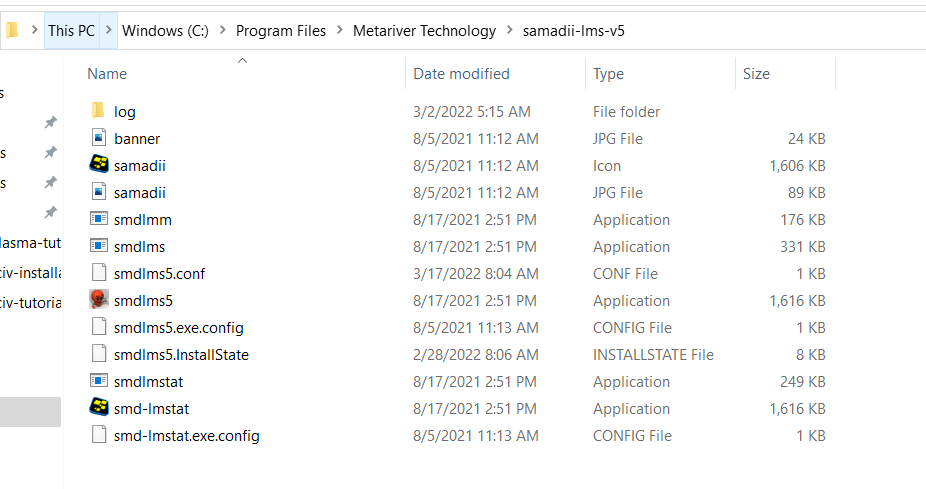Viewport: 926px width, 489px height.
Task: Sort files by Size column
Action: click(x=756, y=73)
